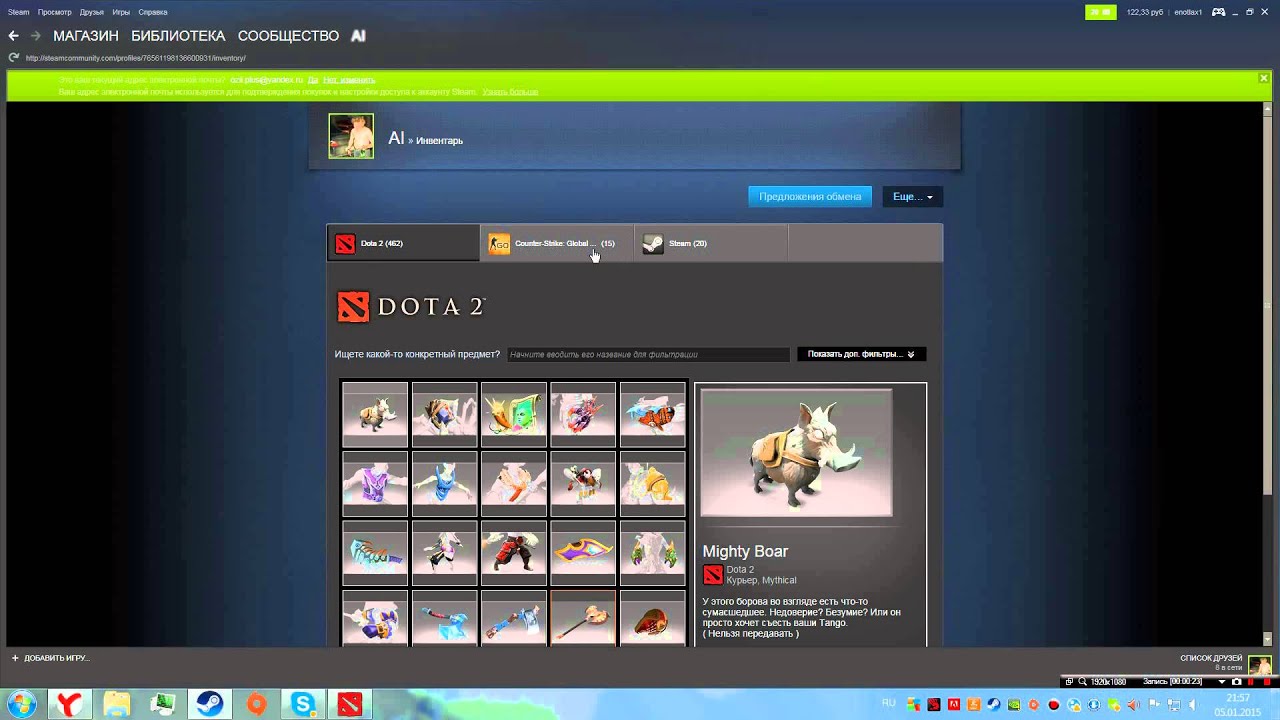The width and height of the screenshot is (1280, 720).
Task: Open the network icon in system tray
Action: [1174, 704]
